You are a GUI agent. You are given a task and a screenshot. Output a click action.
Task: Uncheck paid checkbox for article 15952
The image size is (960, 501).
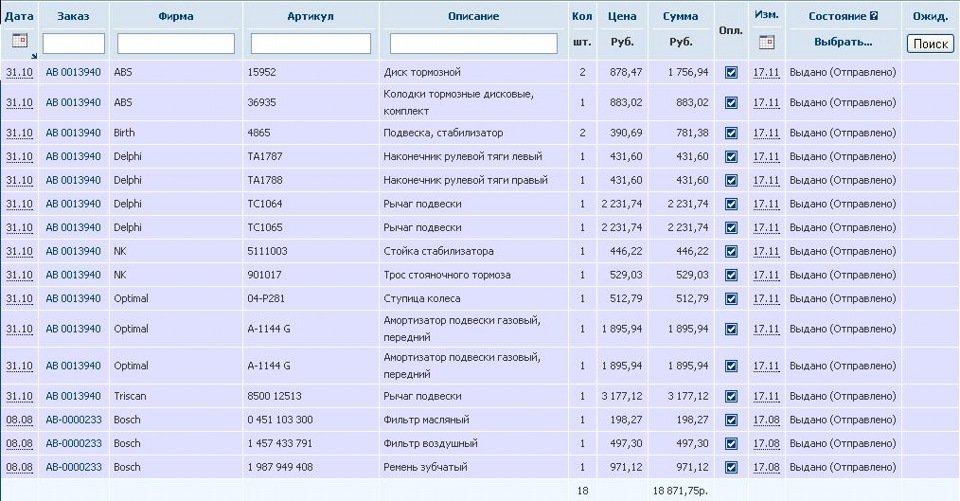[731, 73]
